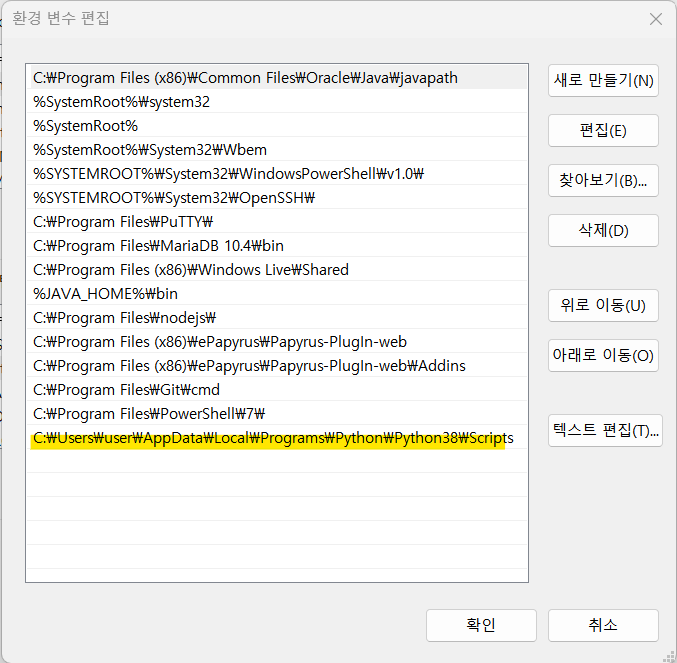Click the 삭제(D) delete button
The image size is (677, 663).
click(x=603, y=230)
